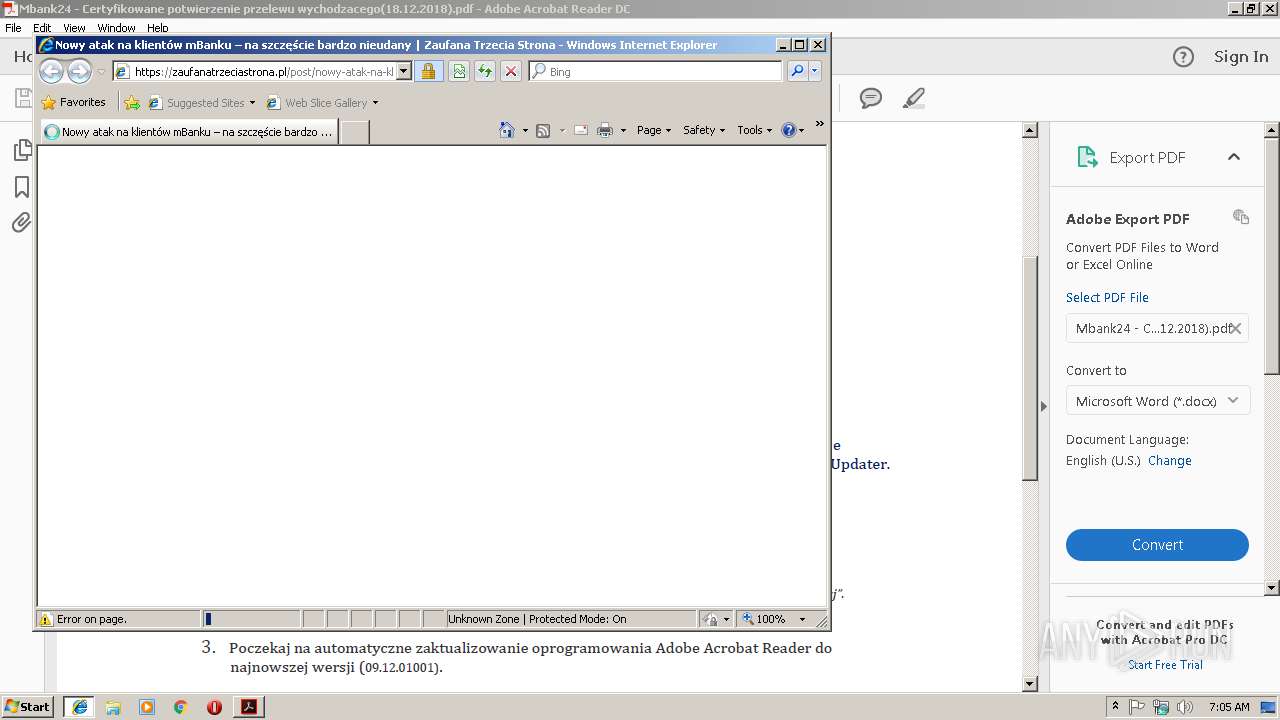Click the Read Mail envelope icon
Image resolution: width=1280 pixels, height=720 pixels.
[x=580, y=130]
